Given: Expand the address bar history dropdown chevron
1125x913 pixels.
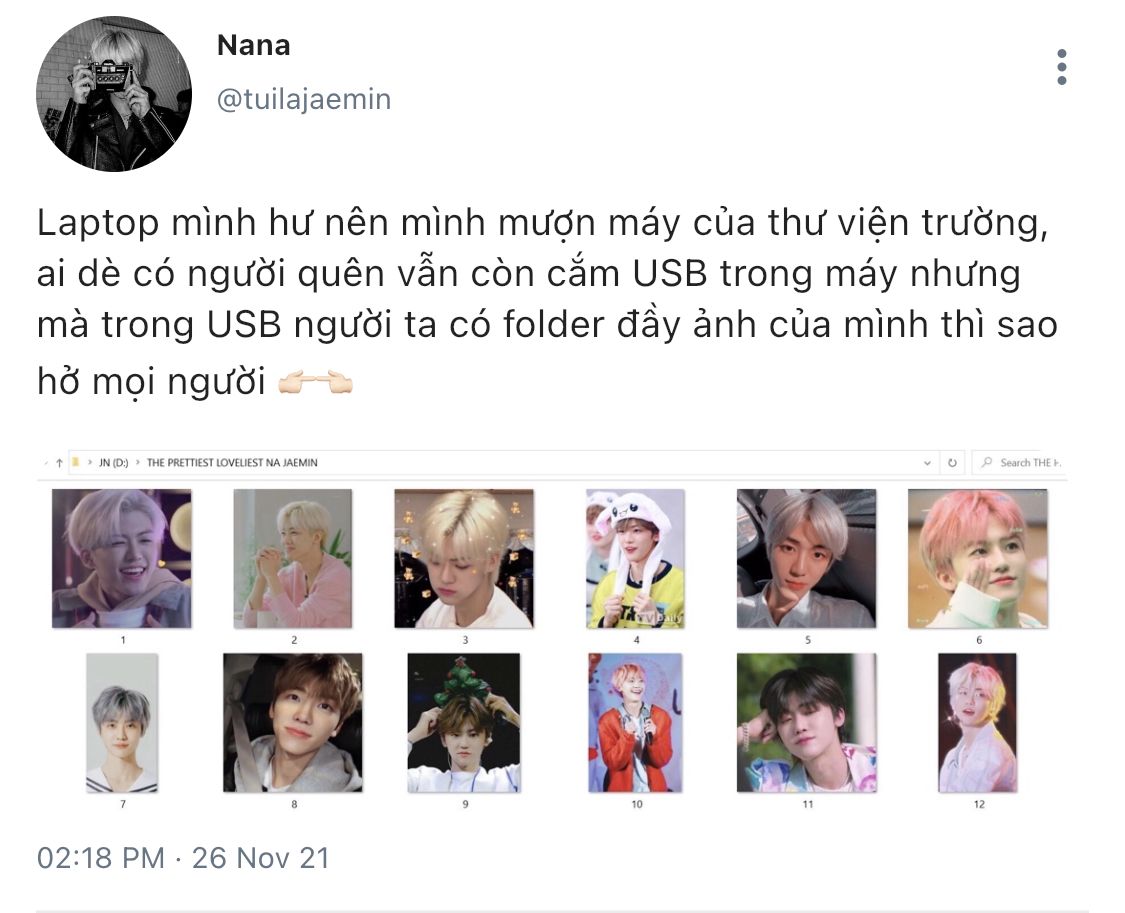Looking at the screenshot, I should pyautogui.click(x=928, y=463).
